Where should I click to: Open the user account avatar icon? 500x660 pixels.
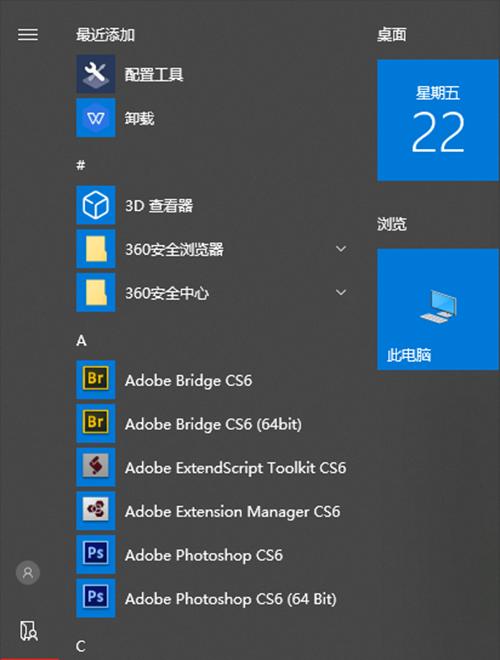[x=28, y=572]
